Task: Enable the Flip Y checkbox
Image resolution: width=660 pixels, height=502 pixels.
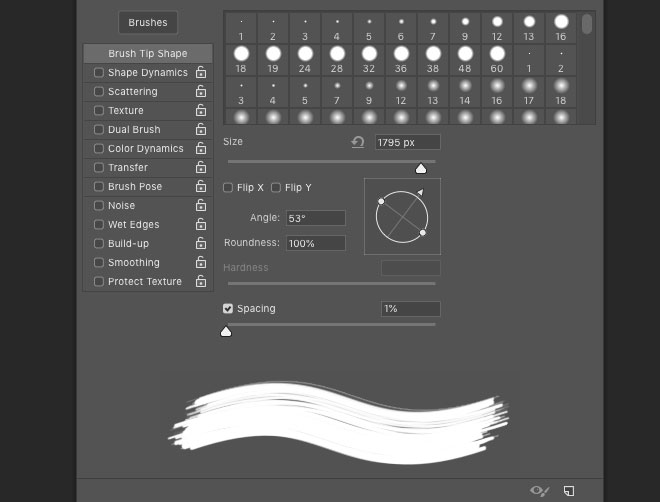Action: tap(276, 187)
